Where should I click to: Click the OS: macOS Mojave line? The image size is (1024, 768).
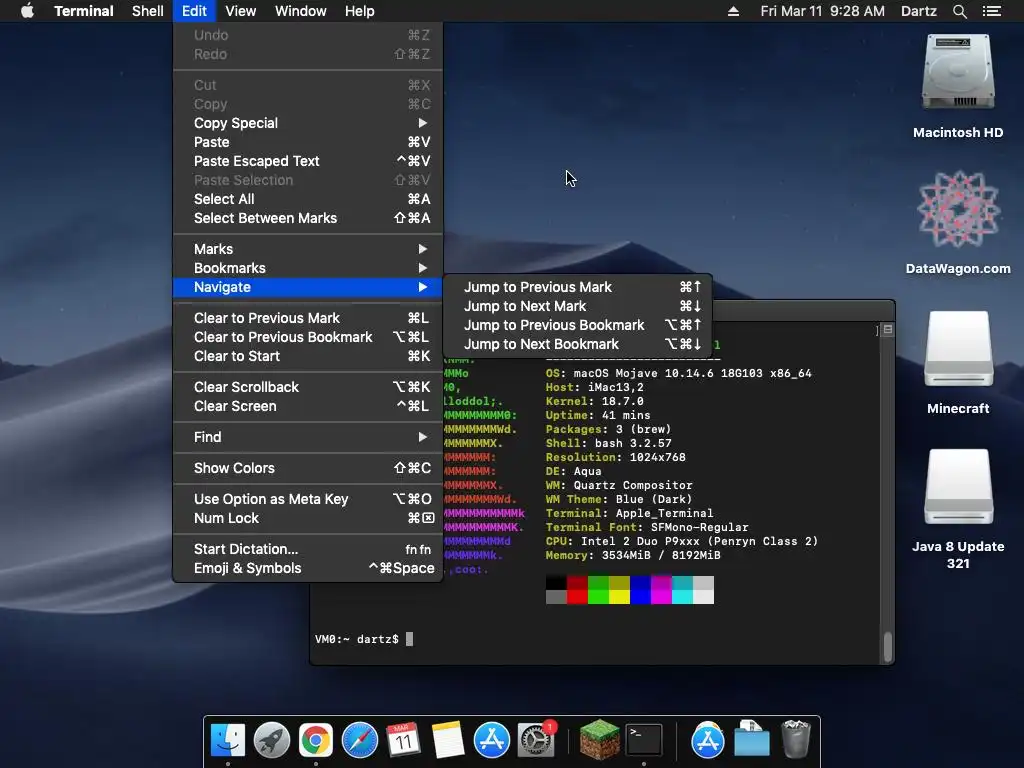679,373
